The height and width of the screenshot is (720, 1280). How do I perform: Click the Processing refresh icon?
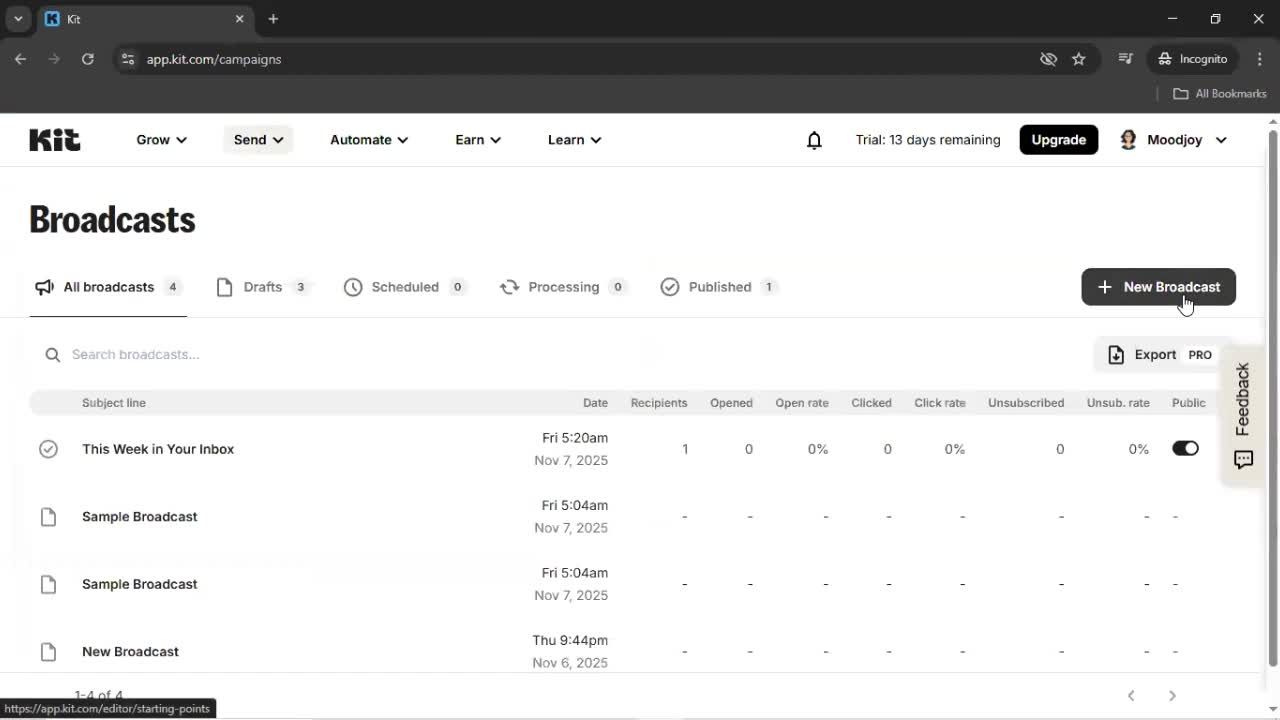click(x=510, y=287)
